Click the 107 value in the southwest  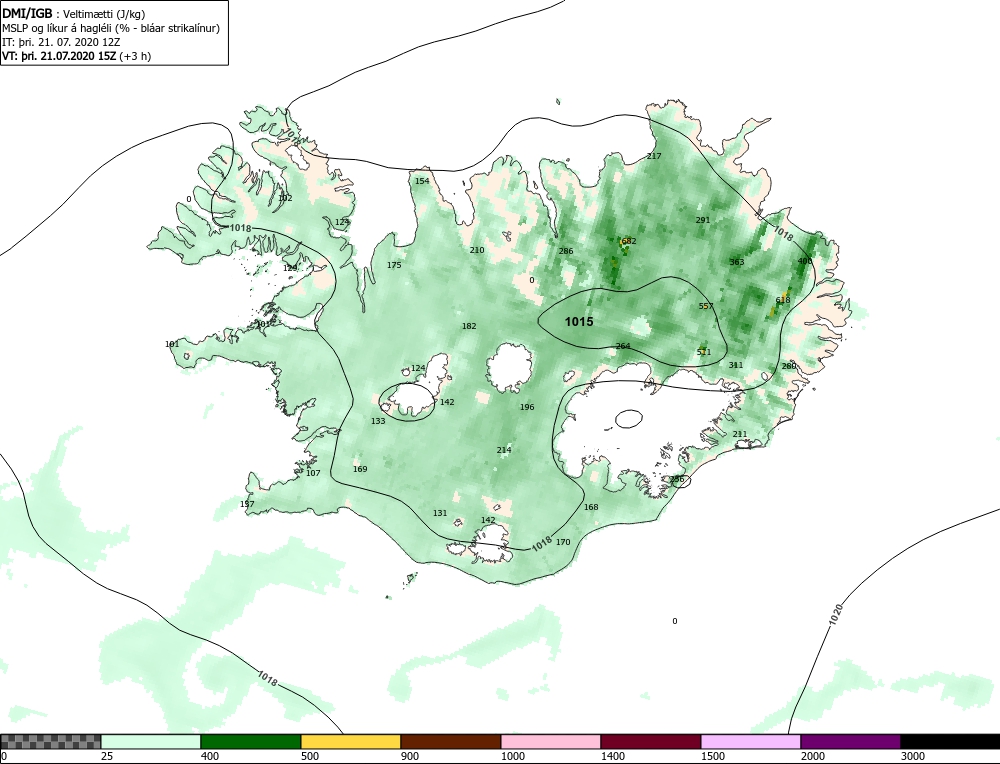tap(313, 473)
